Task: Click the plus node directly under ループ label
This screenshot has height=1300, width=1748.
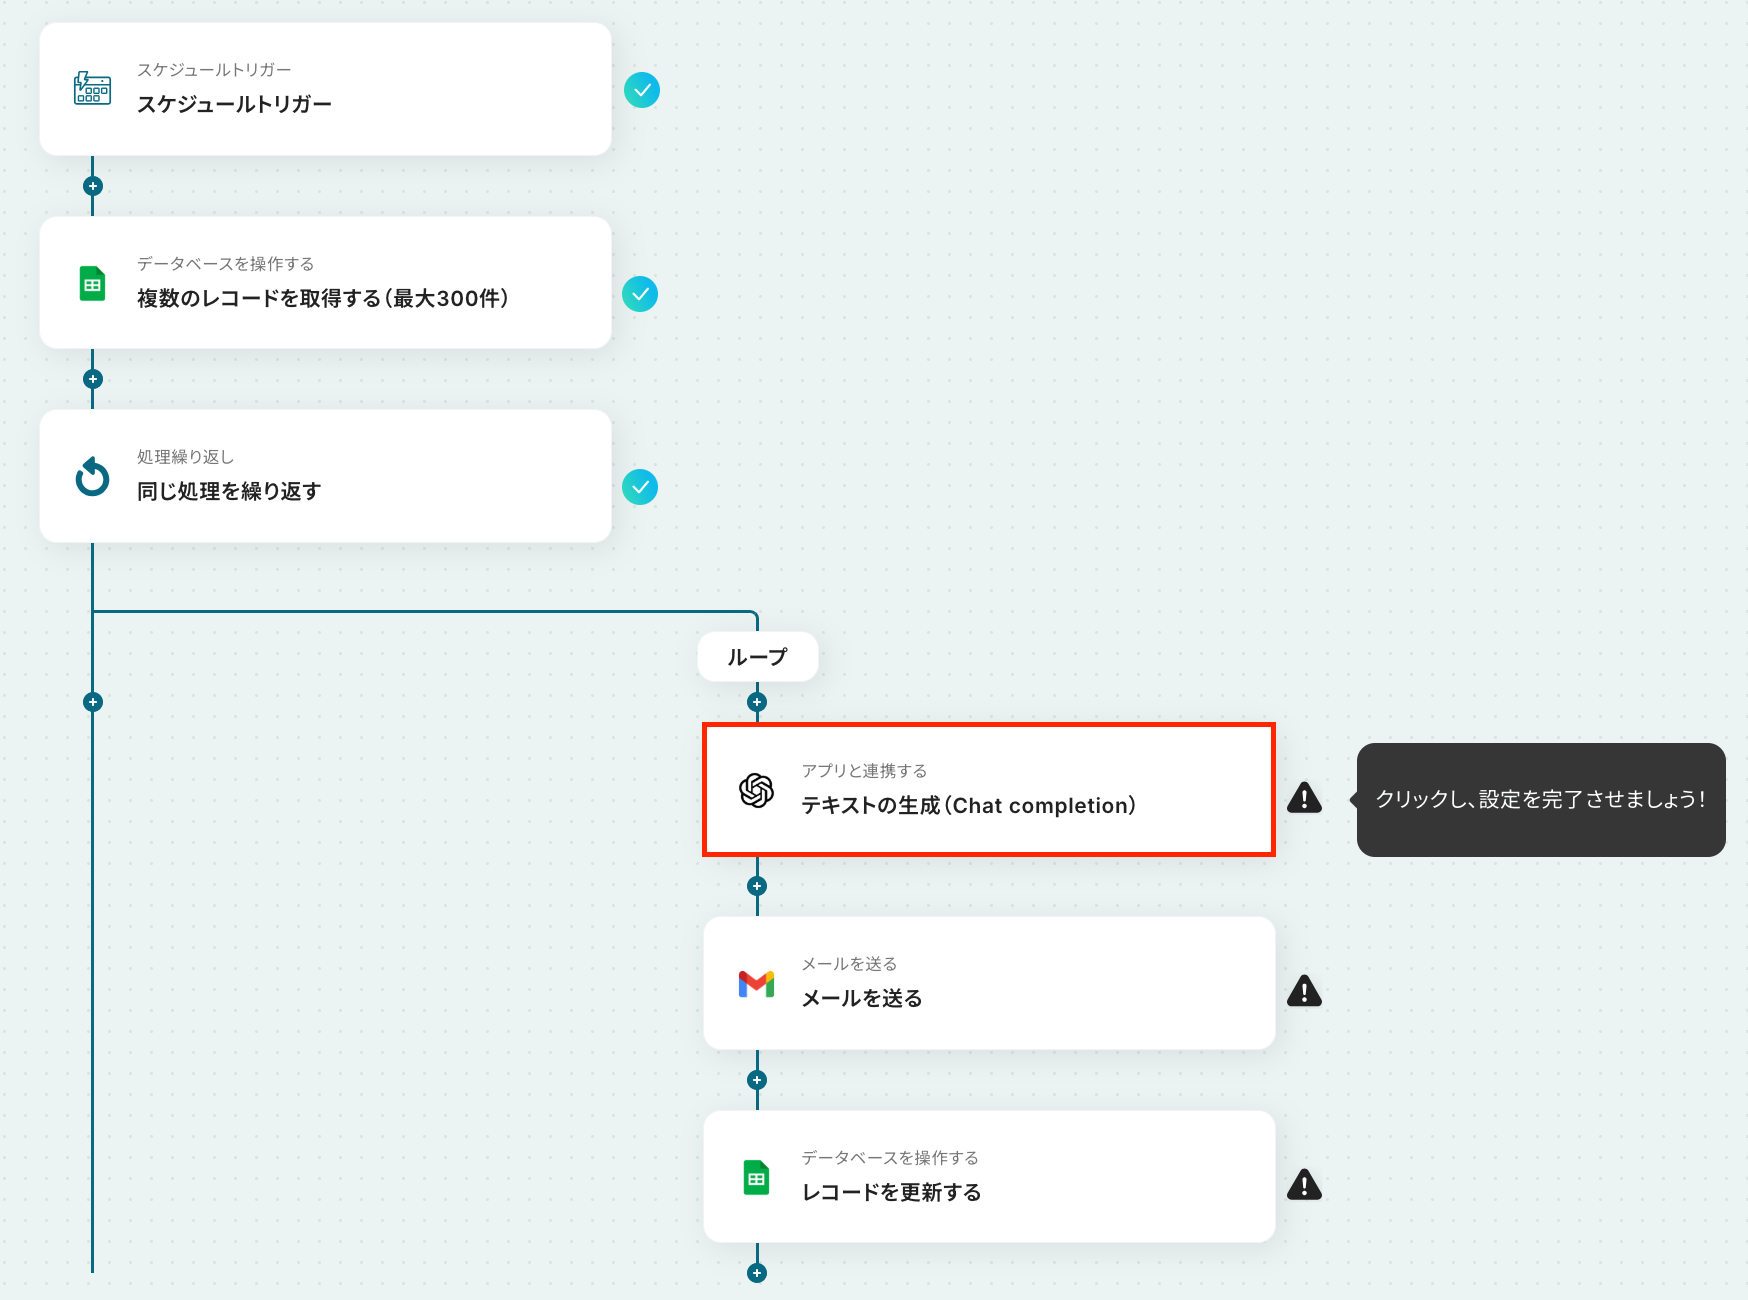Action: 757,702
